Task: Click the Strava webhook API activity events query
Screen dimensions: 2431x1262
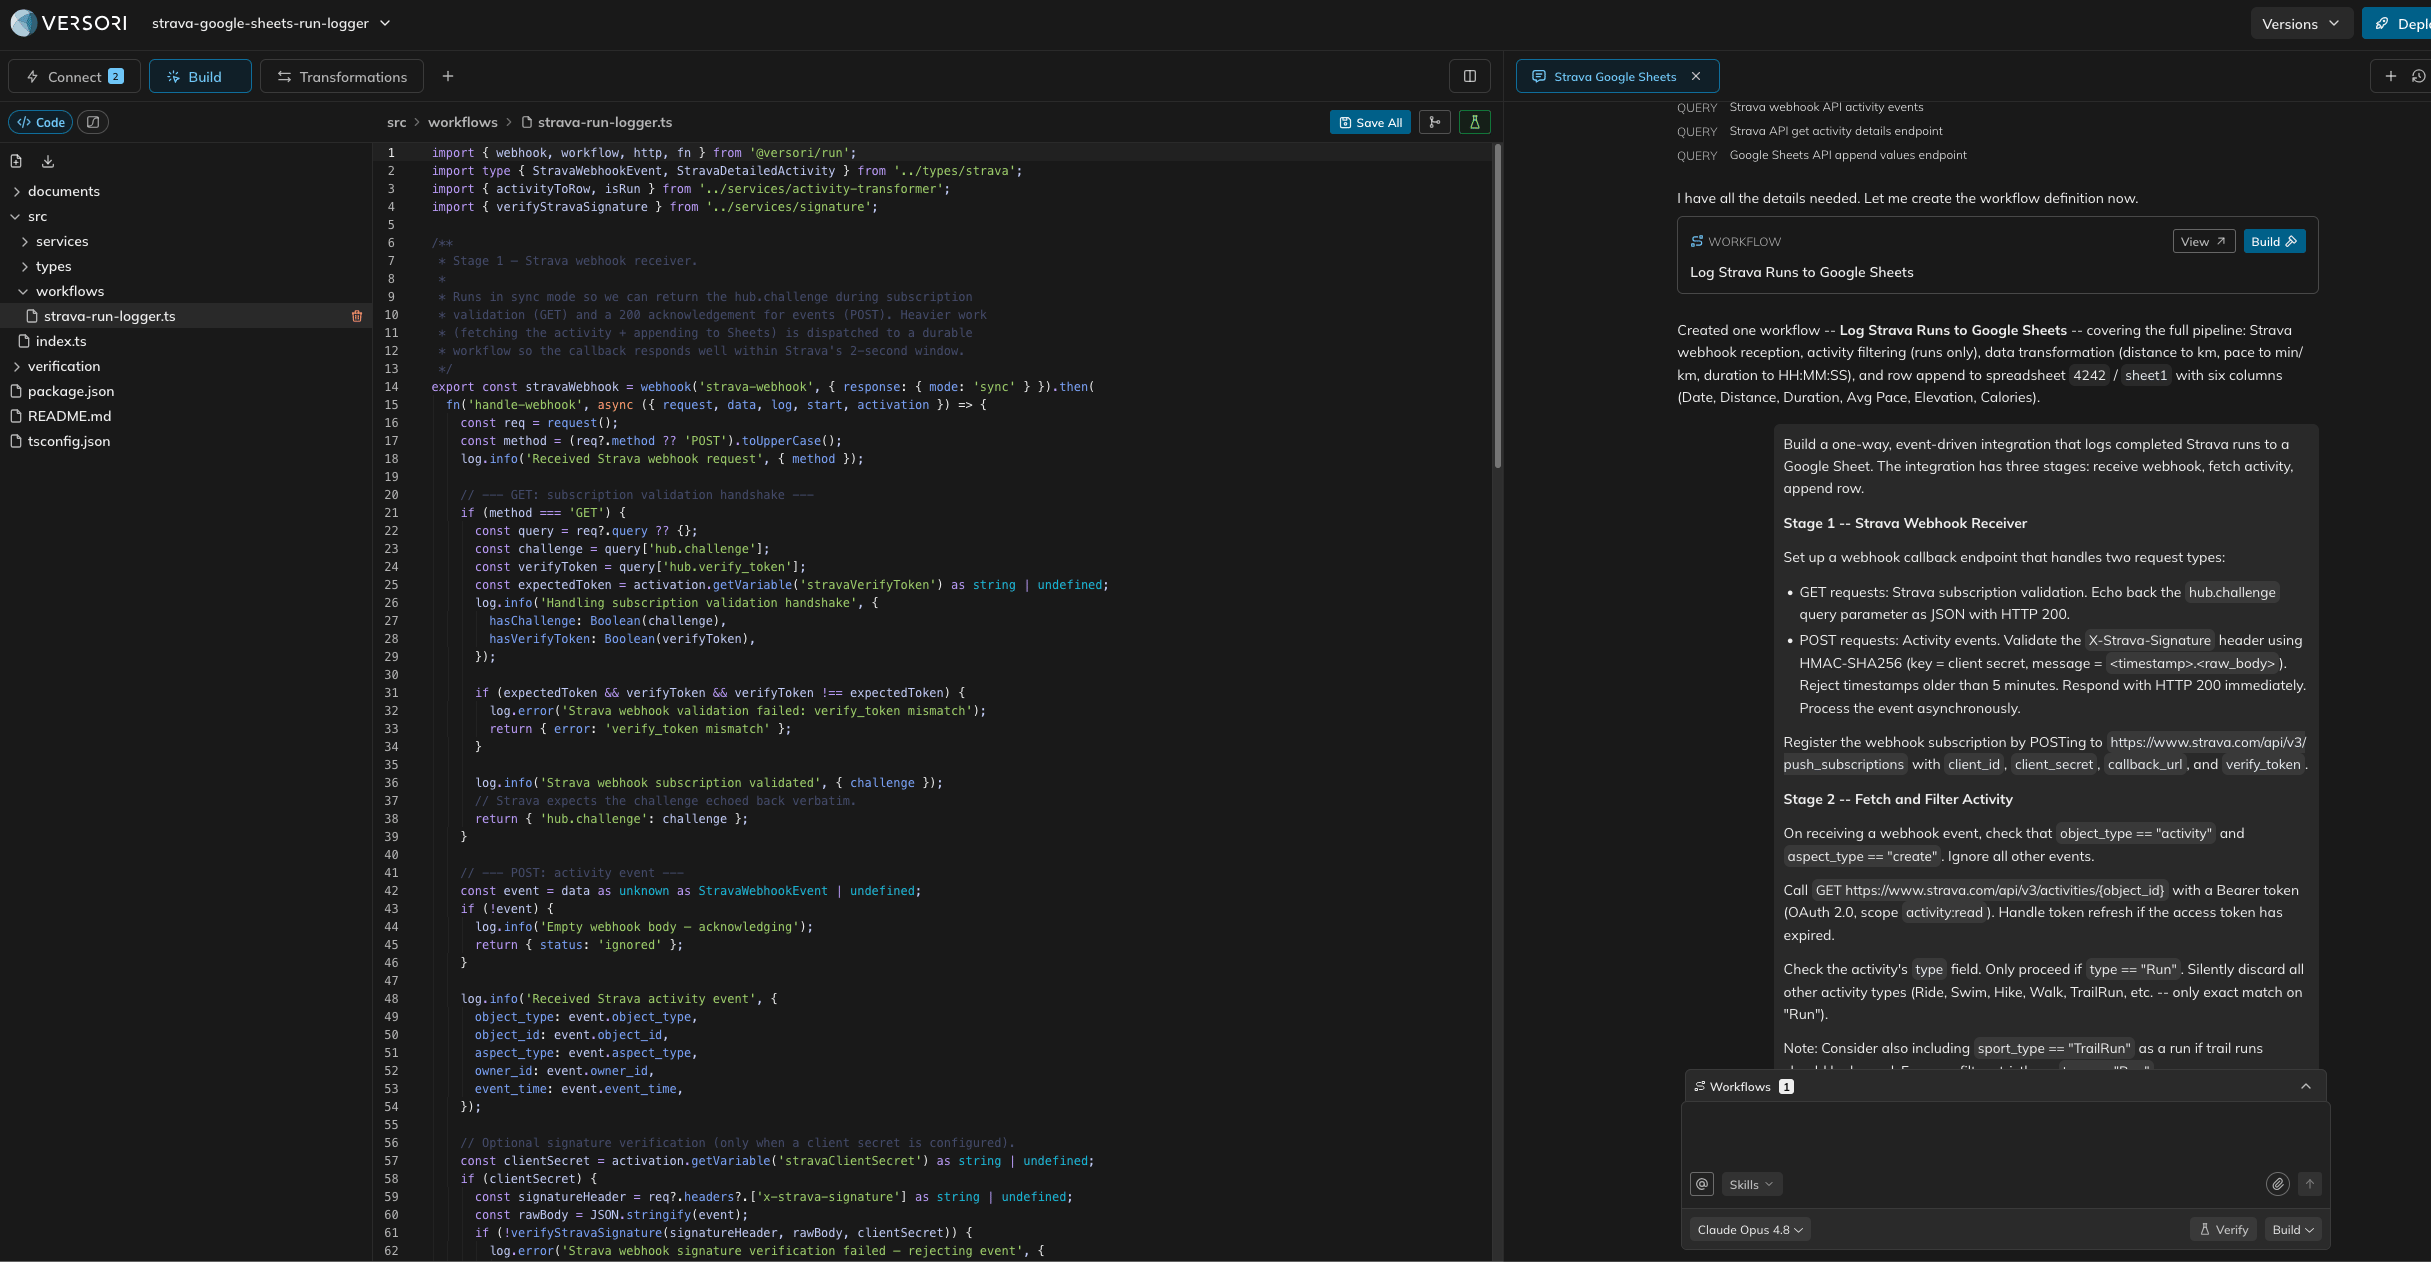Action: click(x=1825, y=107)
